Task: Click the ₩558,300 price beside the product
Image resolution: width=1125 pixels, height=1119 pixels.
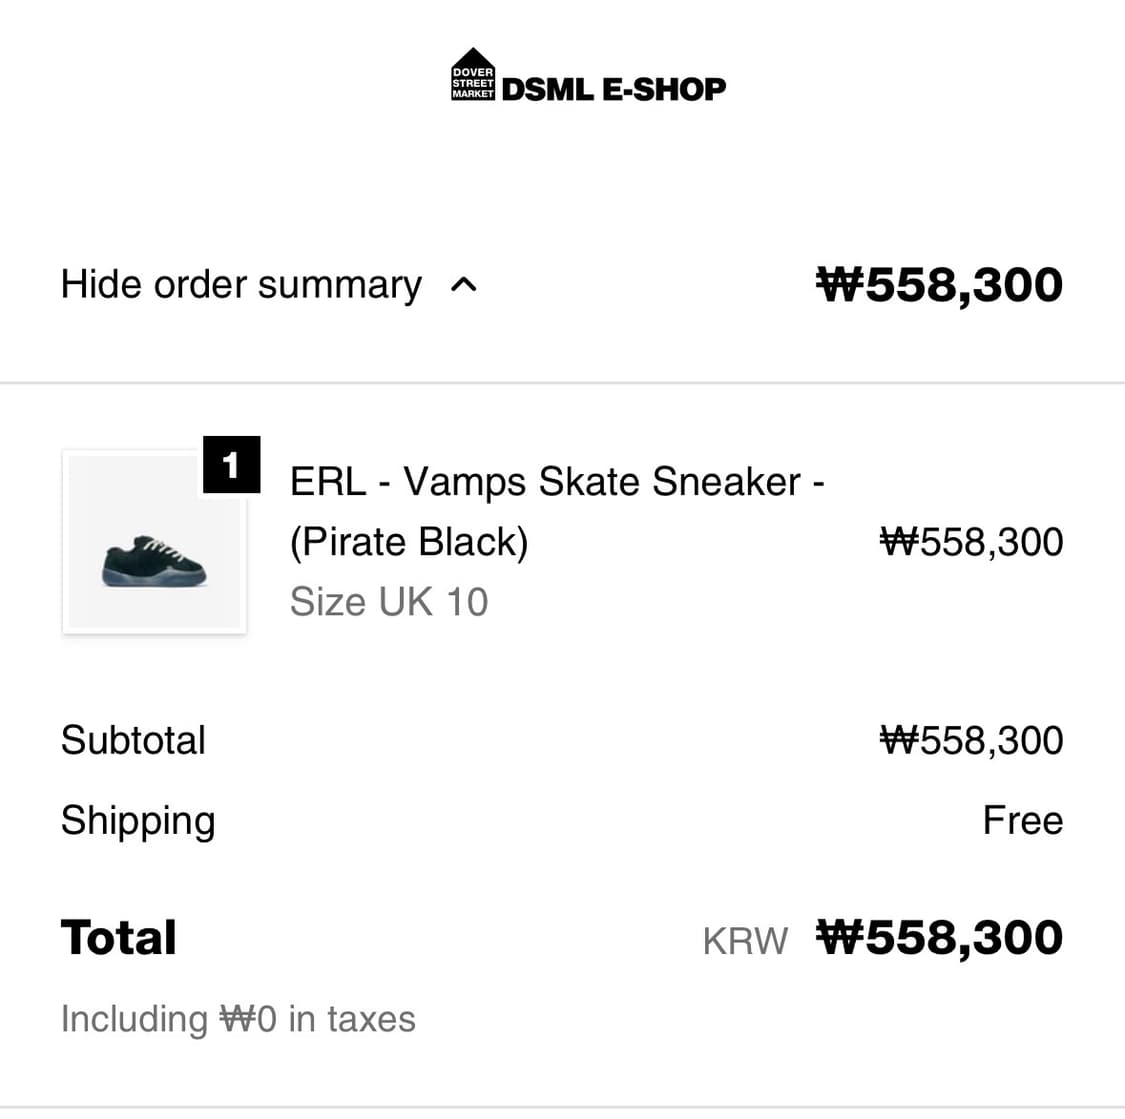Action: (x=971, y=541)
